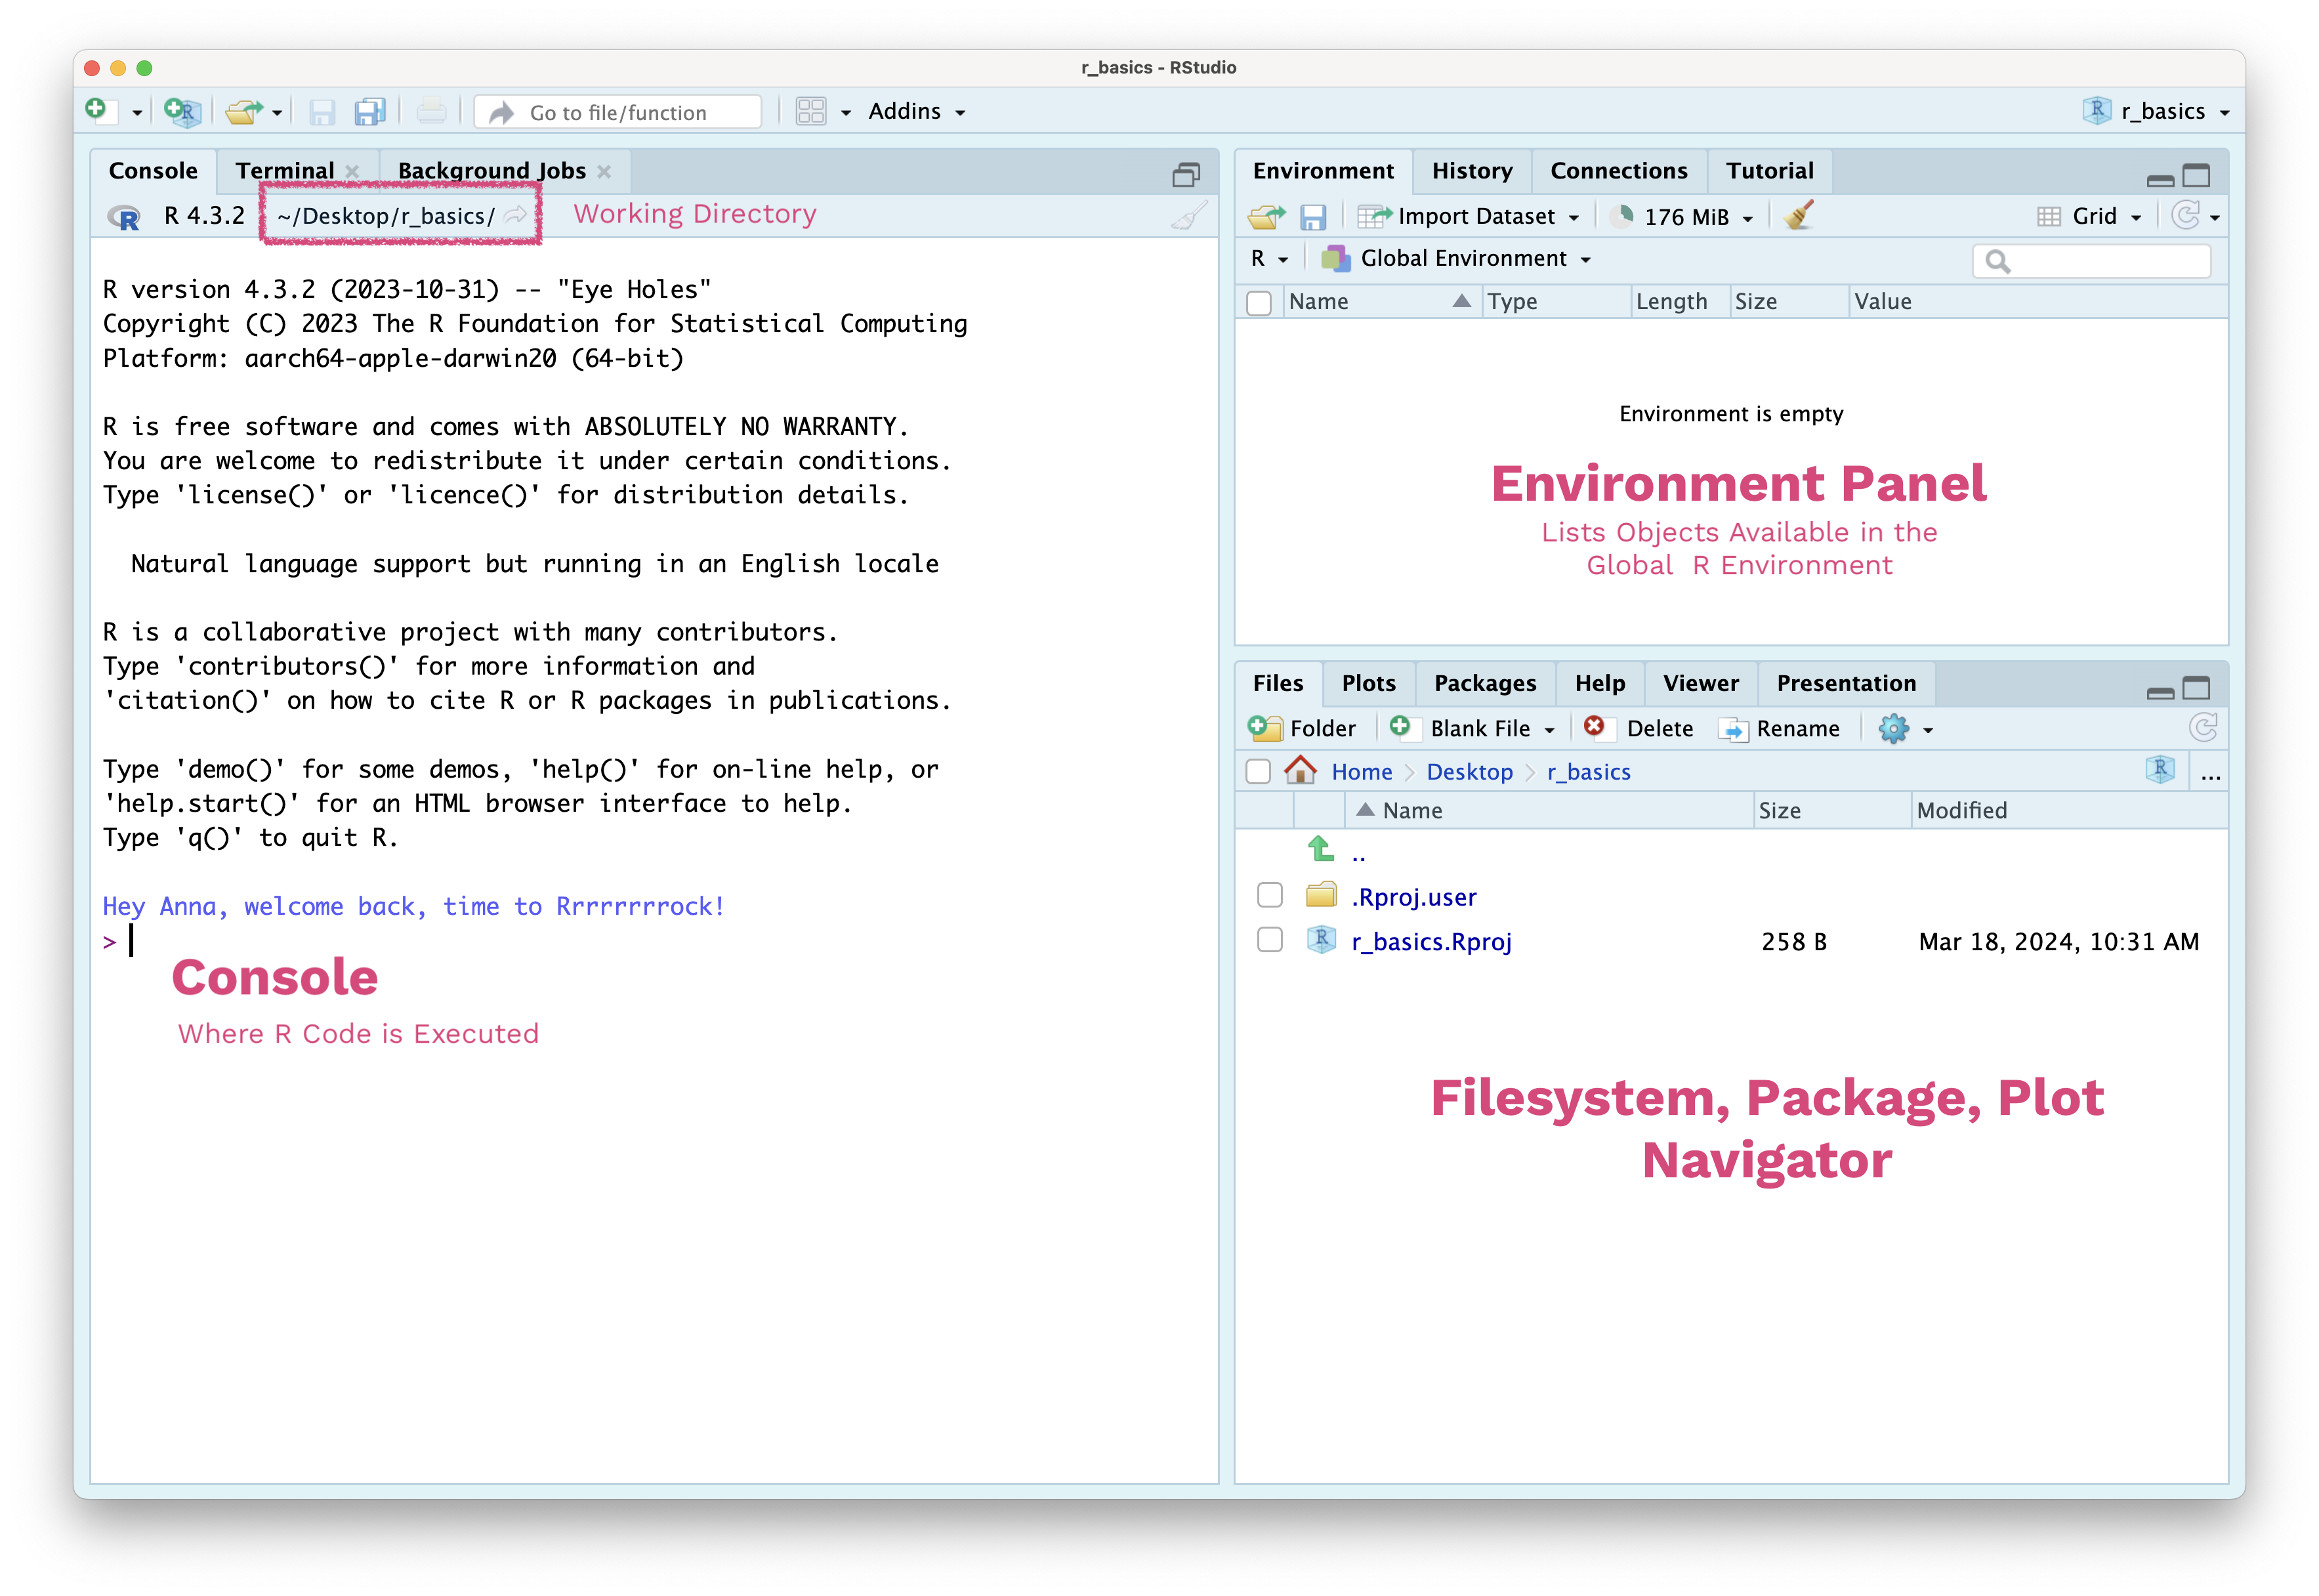Switch to the Environment tab

[x=1323, y=171]
